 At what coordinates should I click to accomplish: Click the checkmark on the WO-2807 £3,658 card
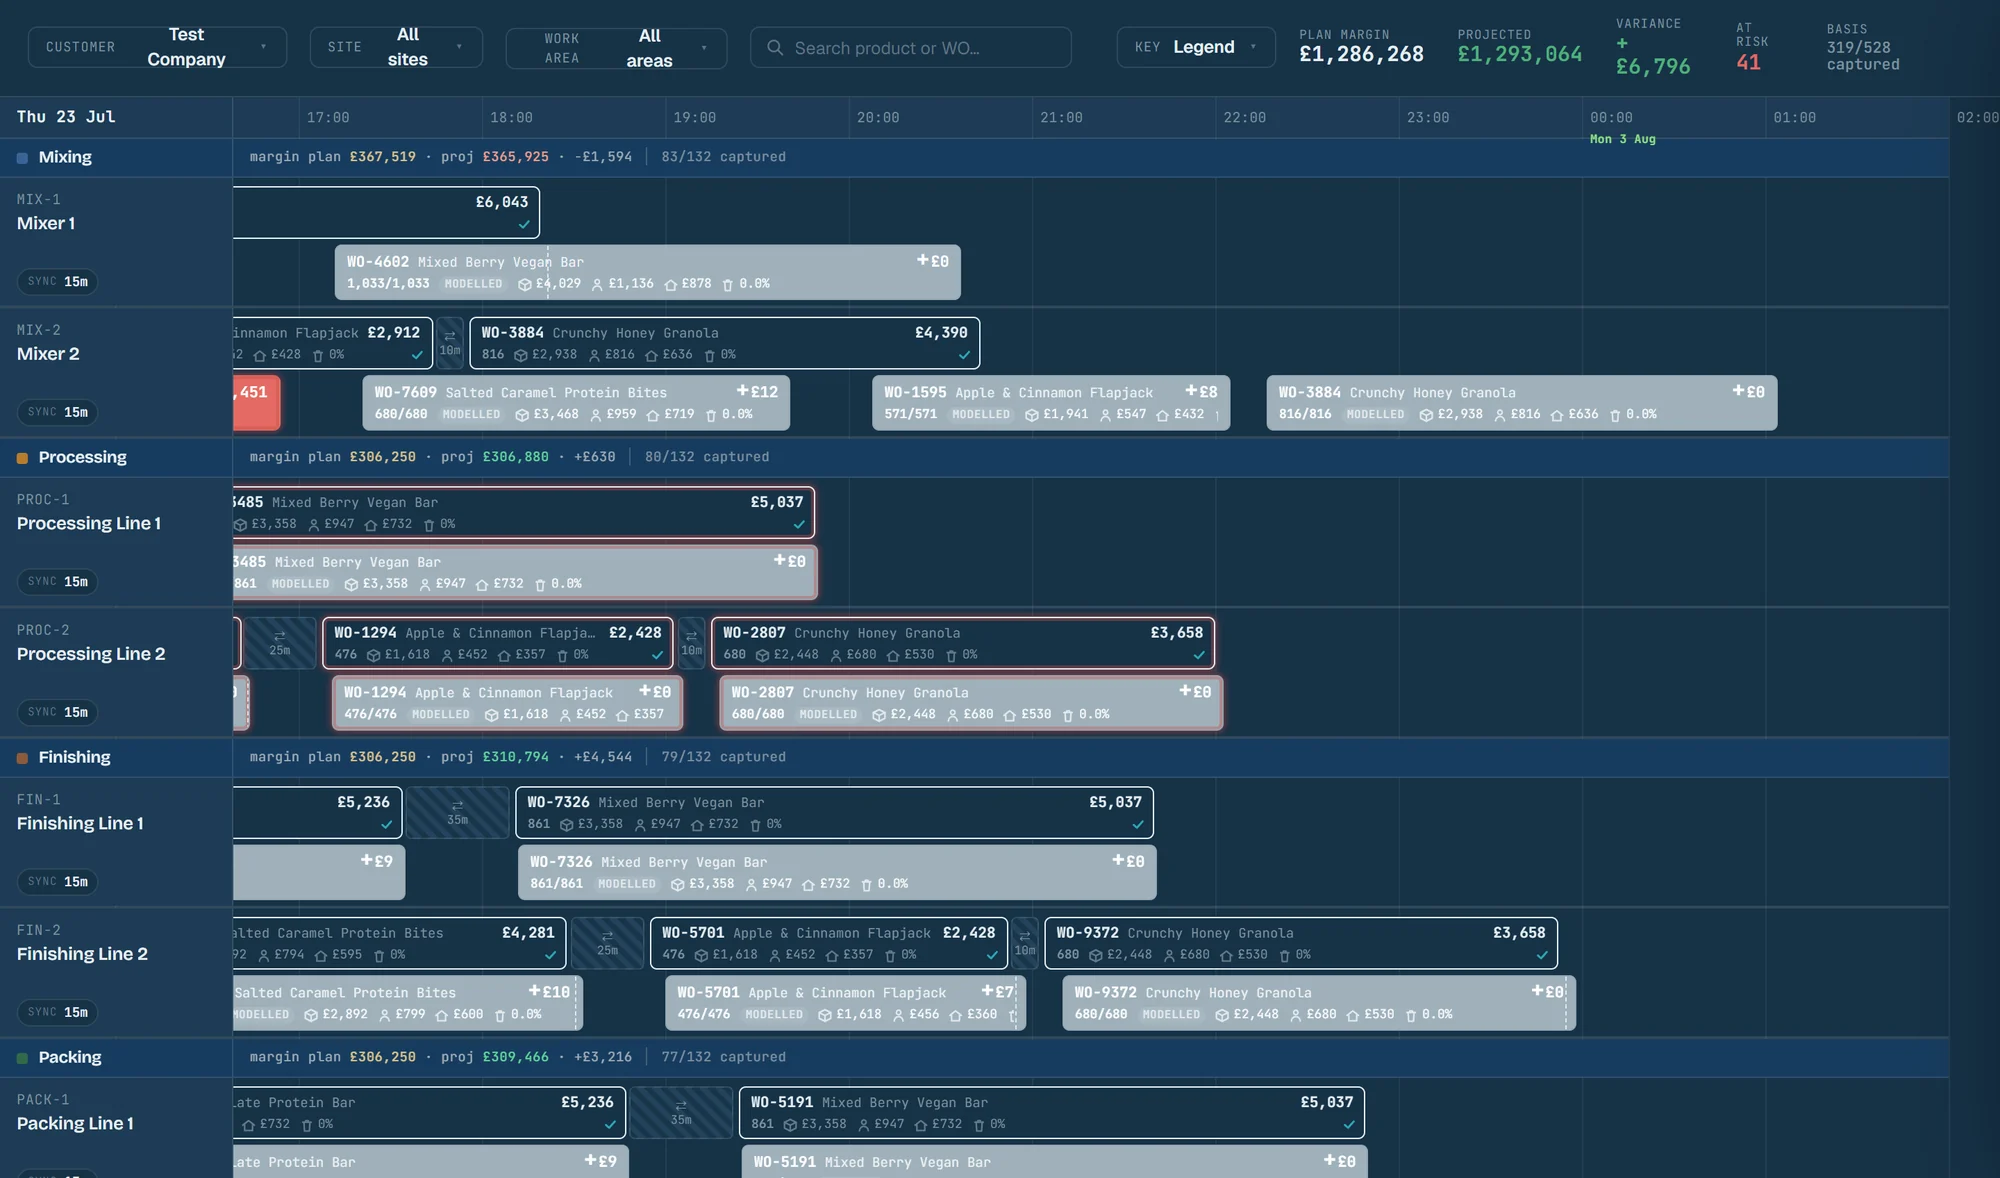coord(1199,655)
